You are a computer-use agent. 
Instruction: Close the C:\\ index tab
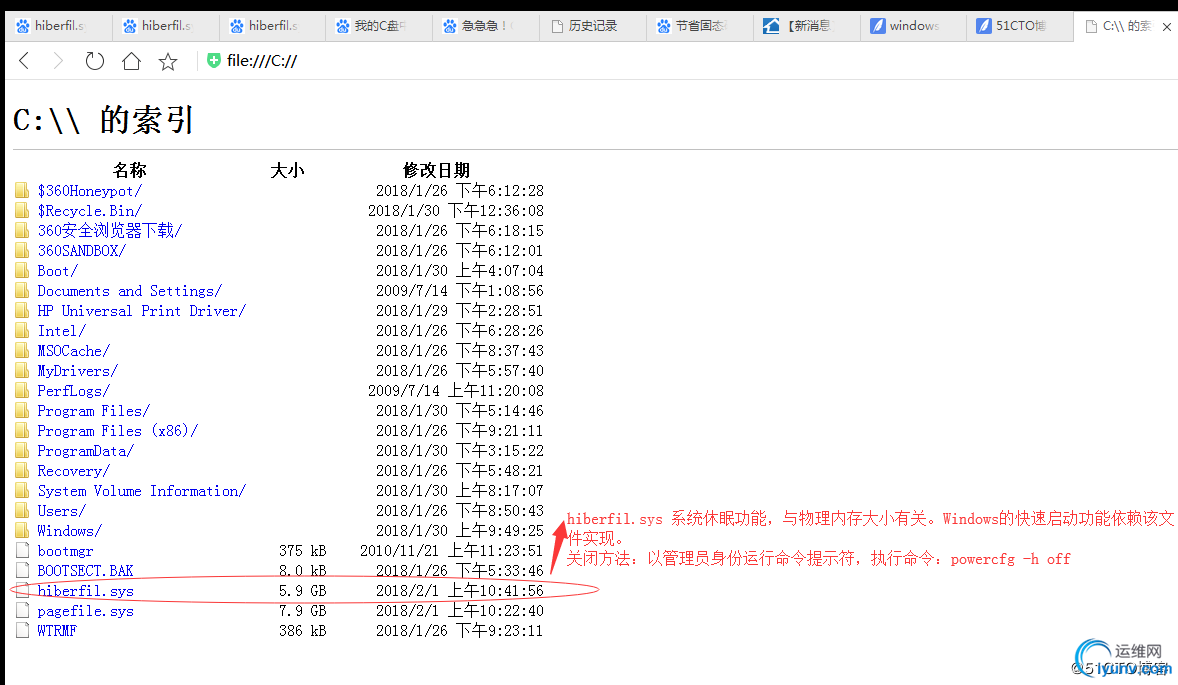pyautogui.click(x=1167, y=26)
